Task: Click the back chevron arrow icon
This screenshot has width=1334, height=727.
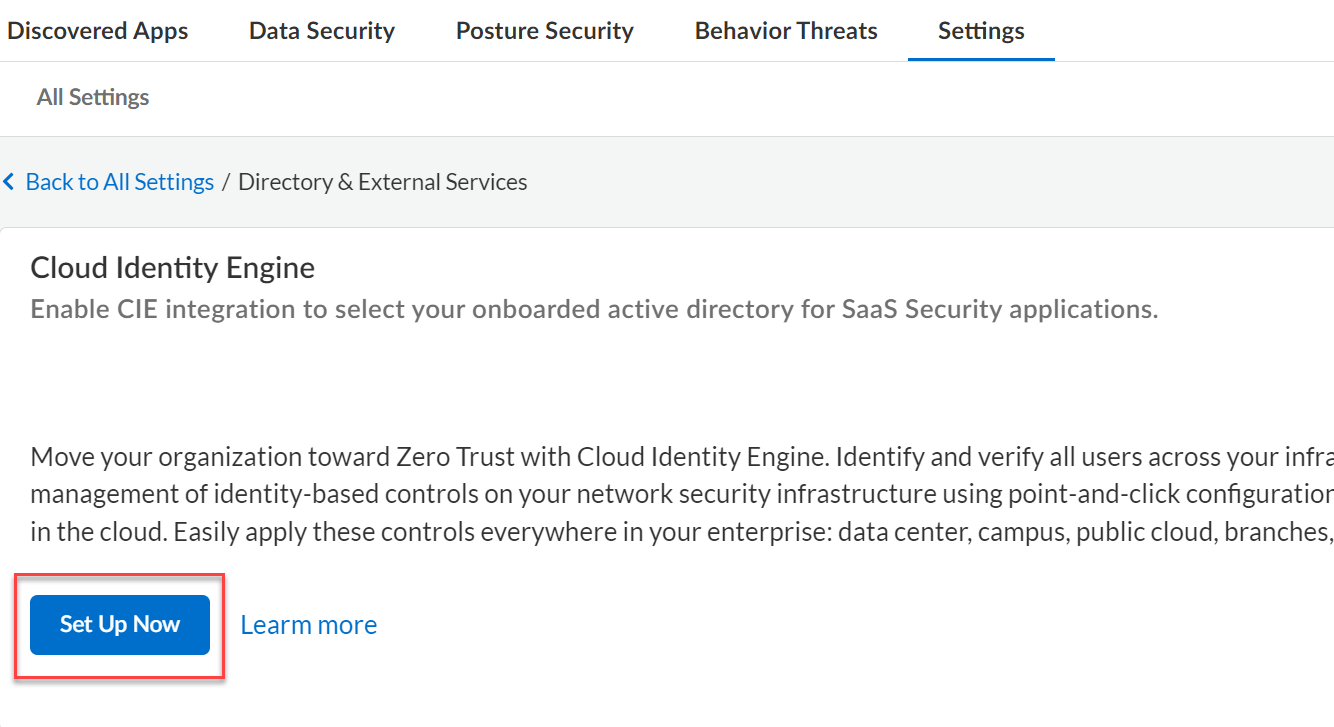Action: [9, 182]
